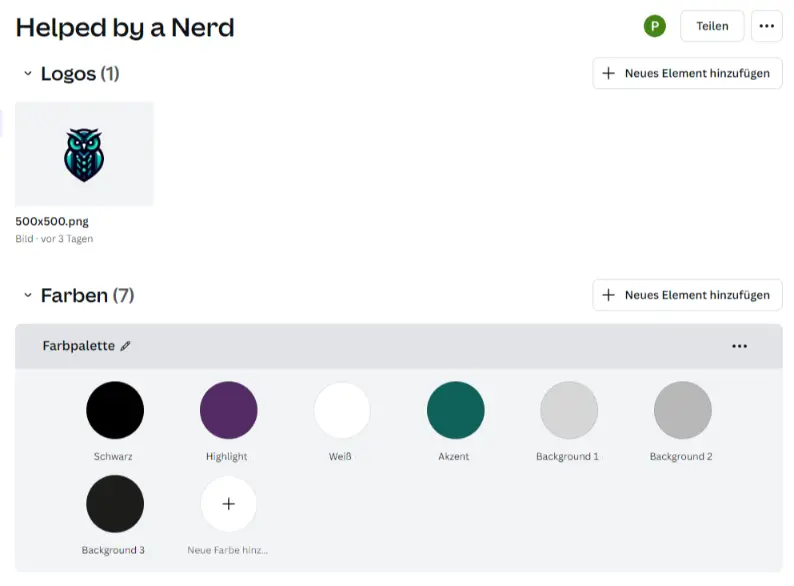Select the Background 1 light gray swatch
The image size is (794, 586).
pos(568,410)
